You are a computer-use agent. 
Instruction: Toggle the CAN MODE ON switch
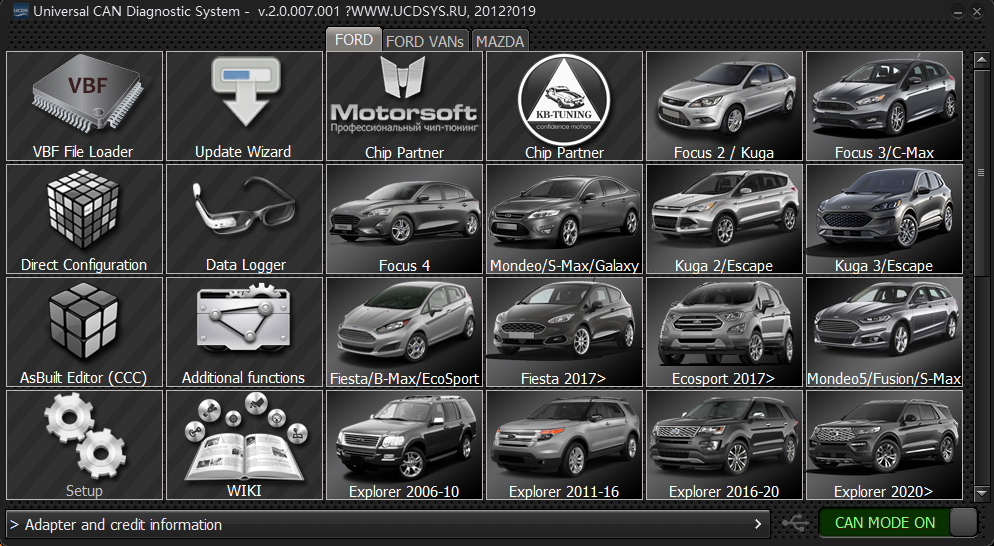pyautogui.click(x=898, y=523)
